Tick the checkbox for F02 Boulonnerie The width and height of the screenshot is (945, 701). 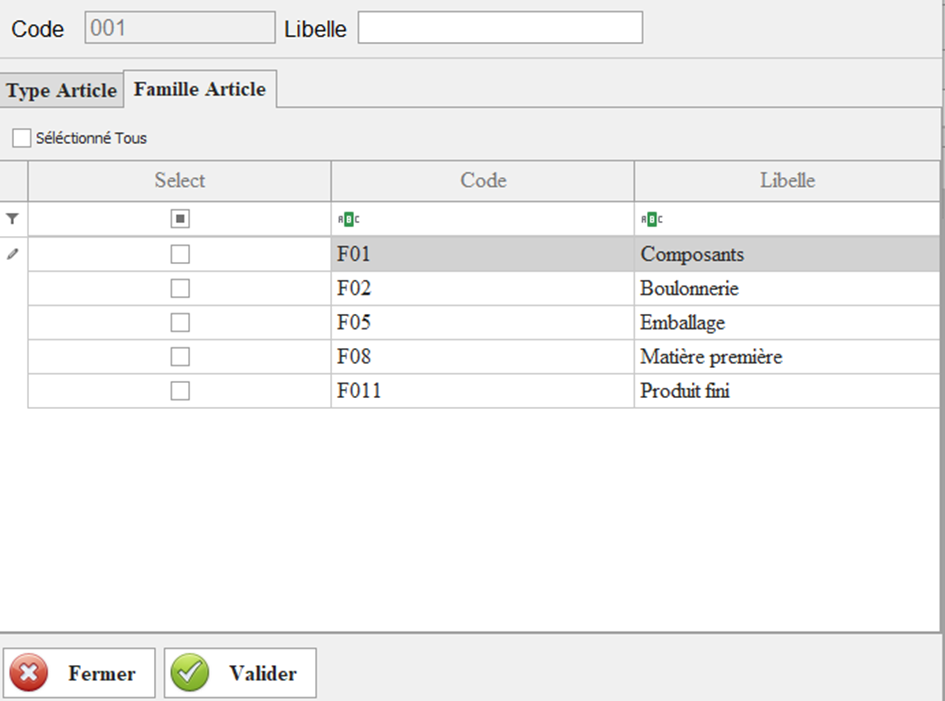click(x=180, y=289)
